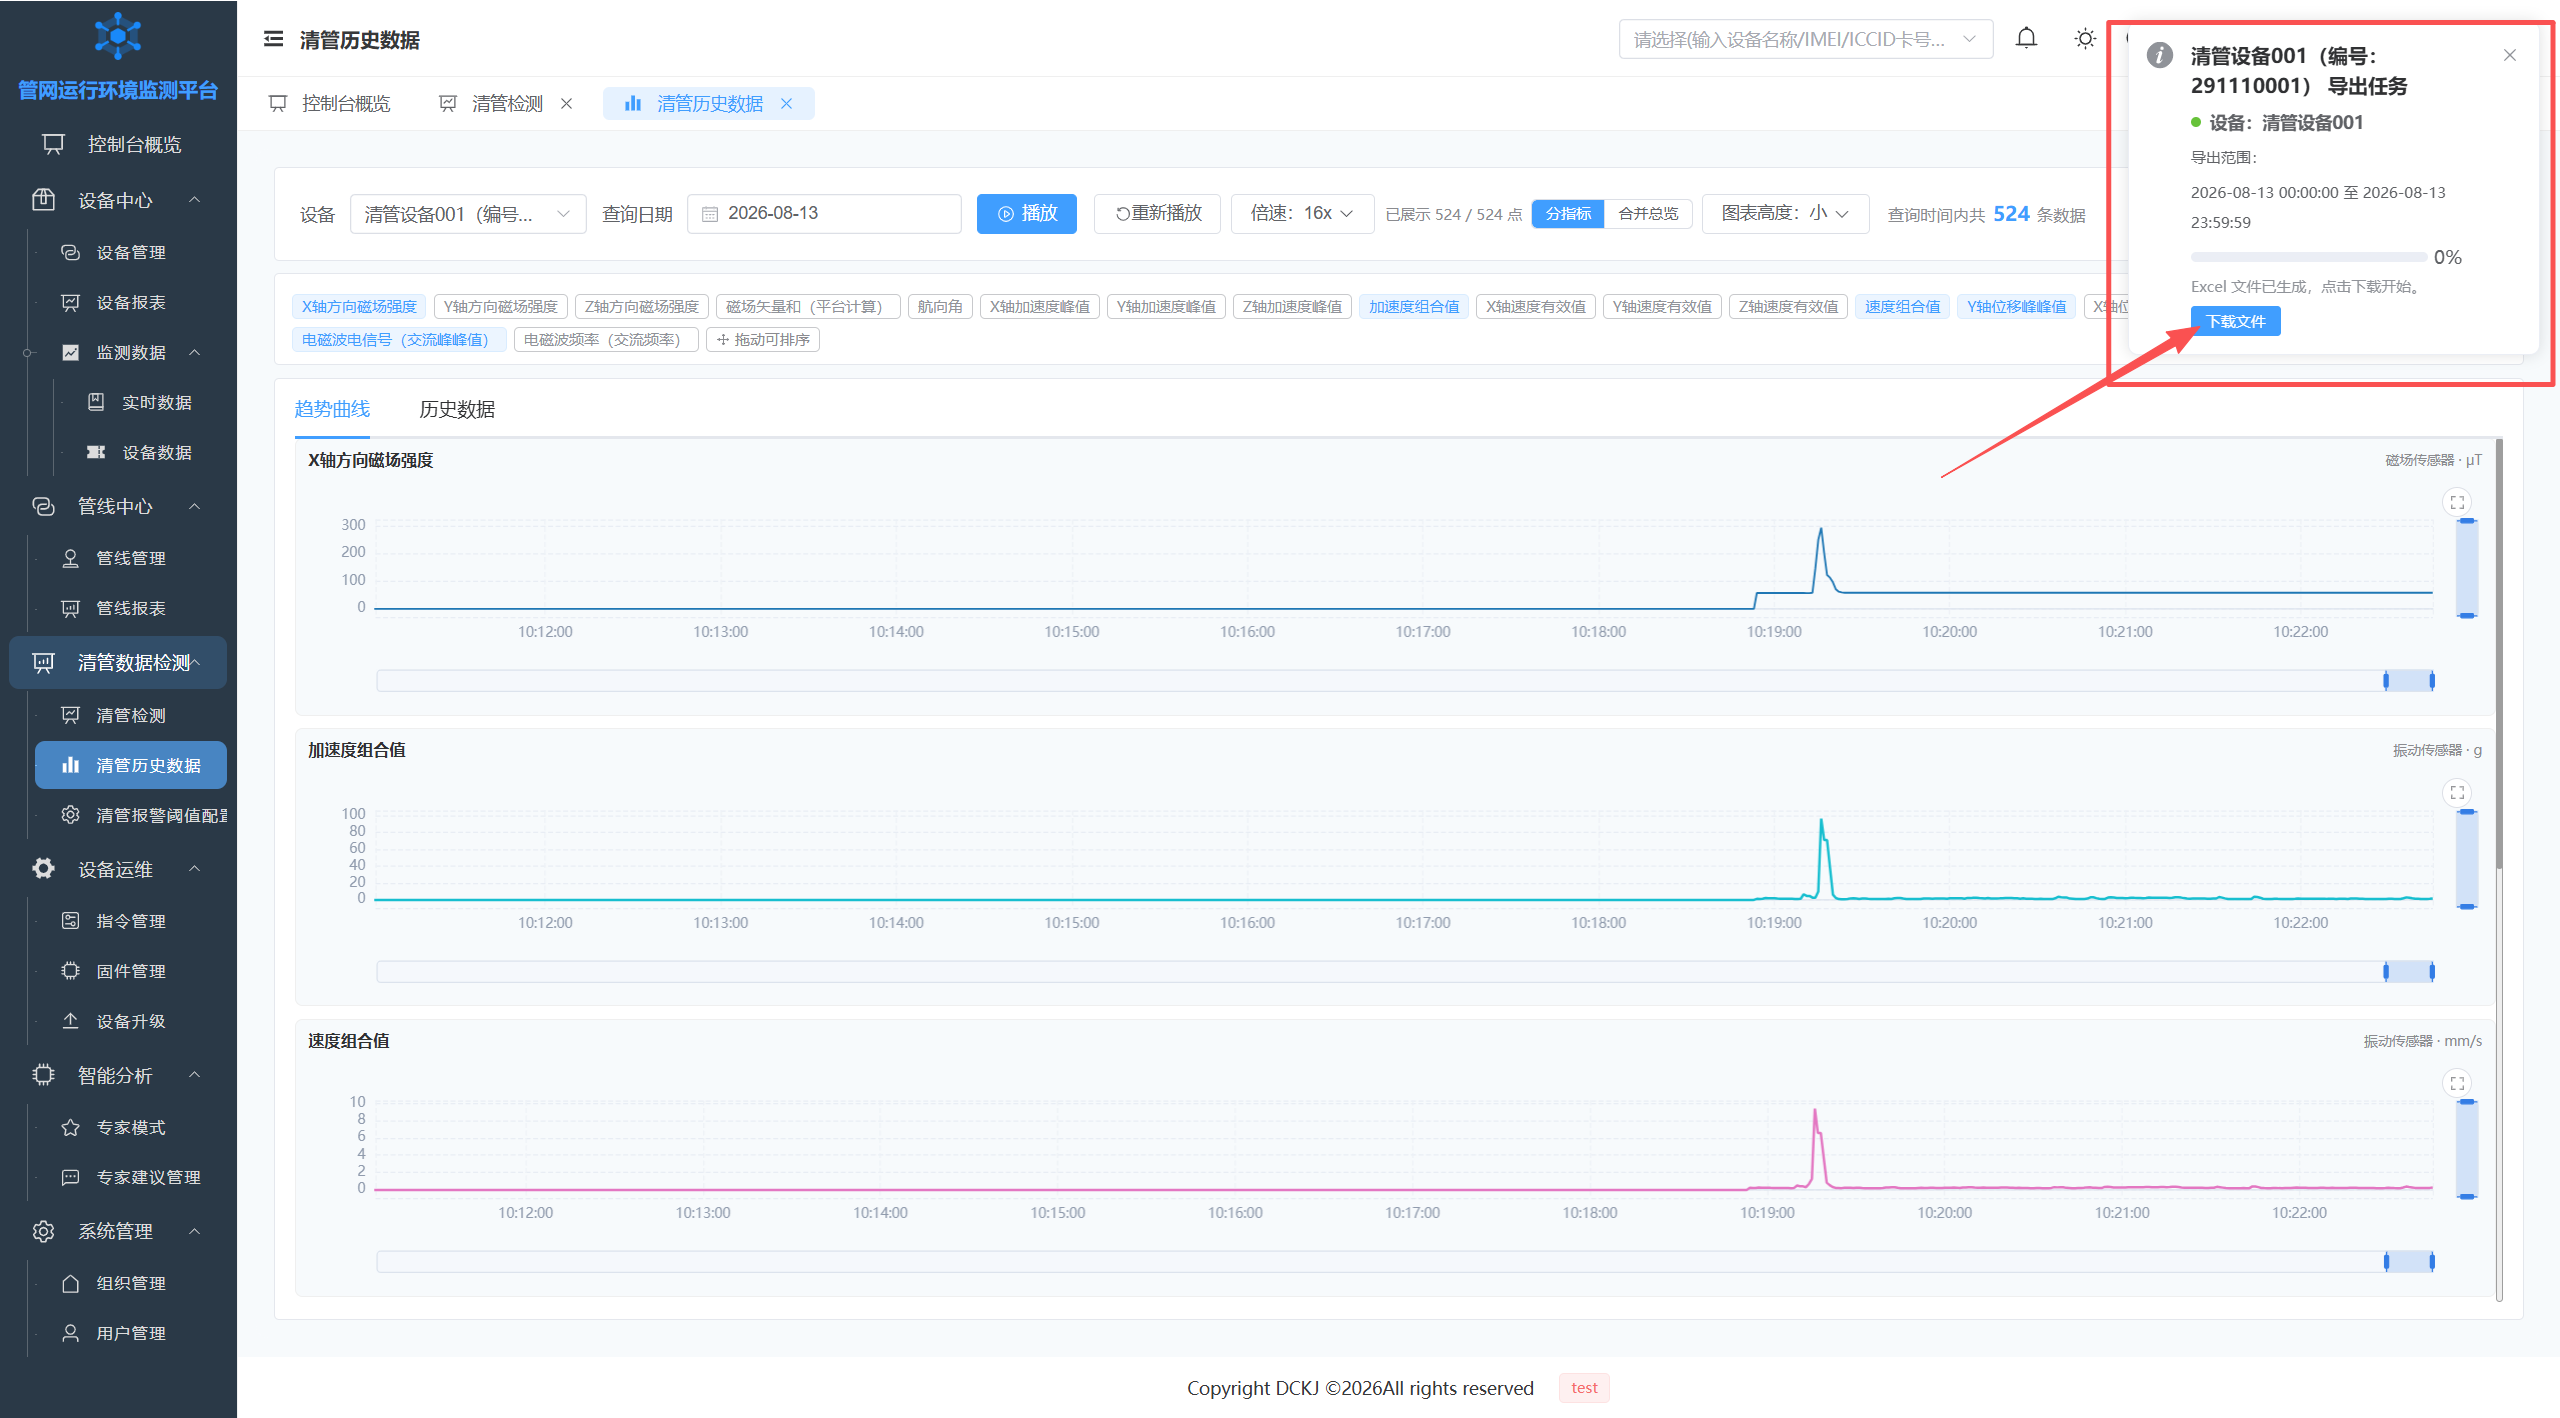Toggle the Y轴方向磁场强度 indicator tag
Screen dimensions: 2560x1418
[x=501, y=306]
